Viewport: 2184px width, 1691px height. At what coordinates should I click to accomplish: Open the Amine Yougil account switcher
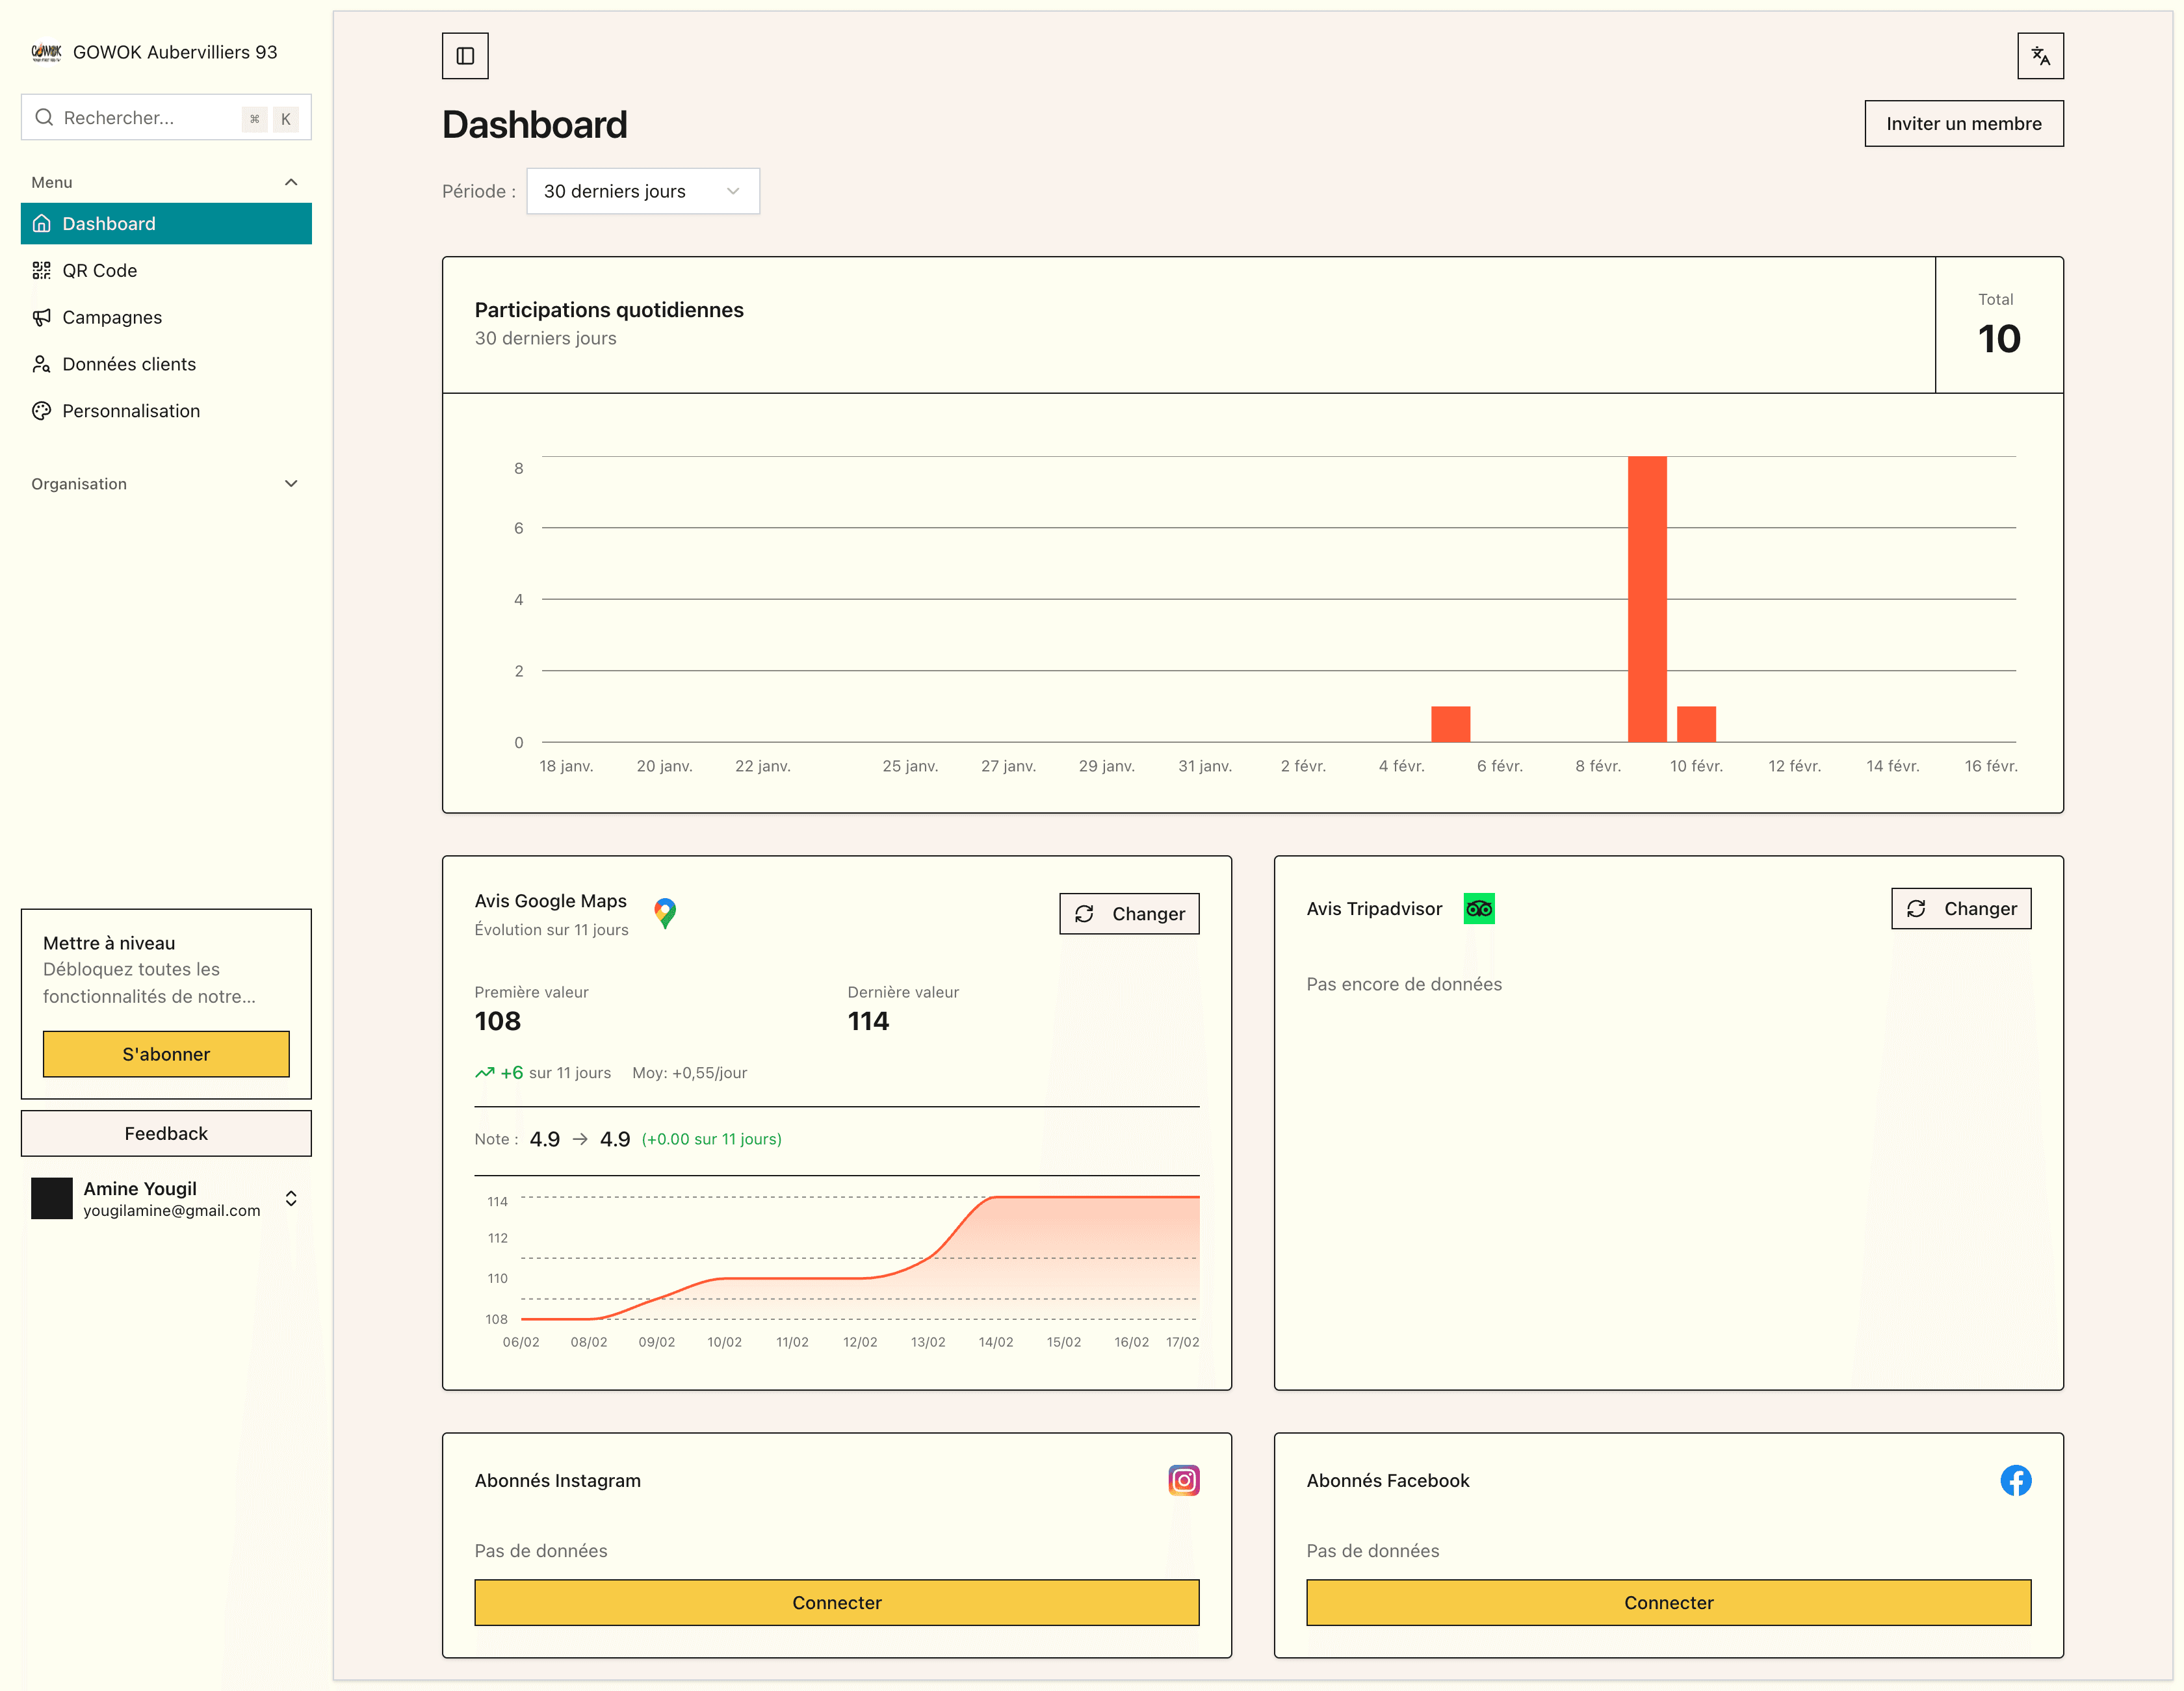pos(291,1198)
